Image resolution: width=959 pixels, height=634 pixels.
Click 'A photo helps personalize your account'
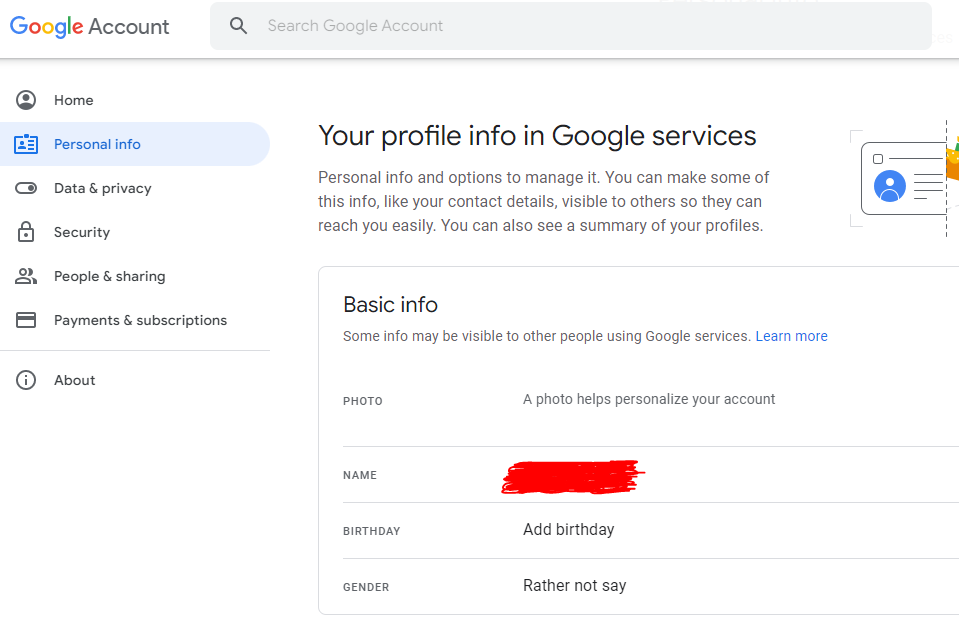pyautogui.click(x=649, y=399)
